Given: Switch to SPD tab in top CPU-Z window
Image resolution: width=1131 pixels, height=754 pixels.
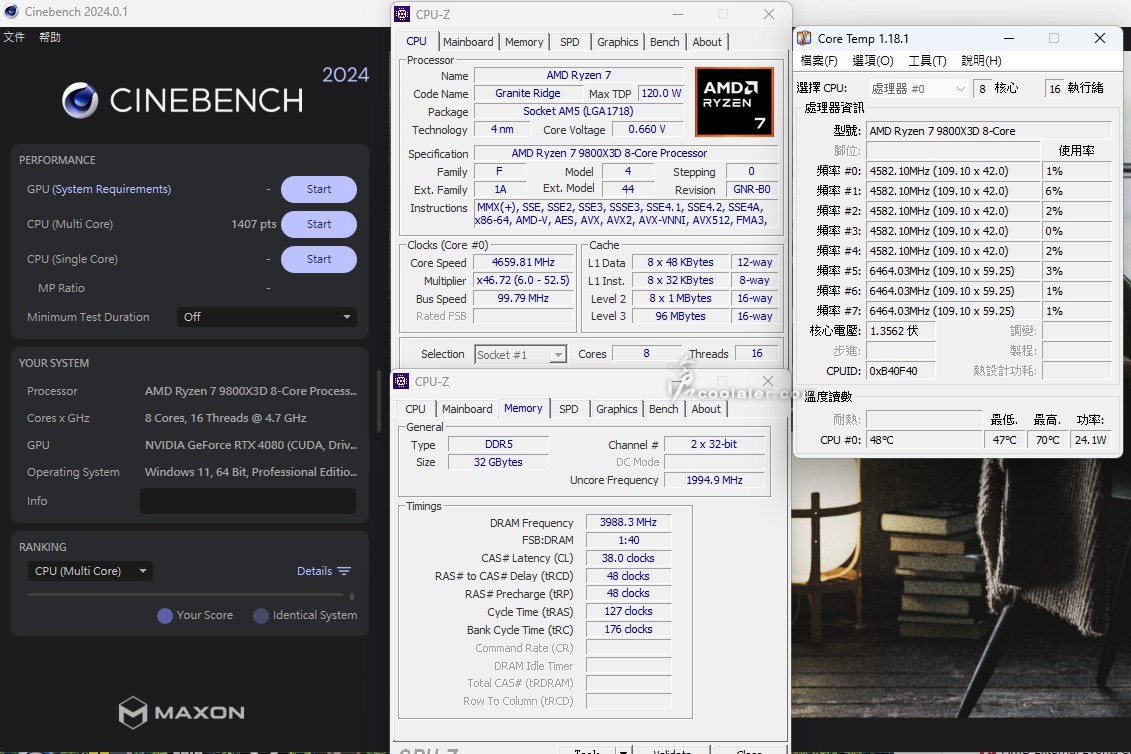Looking at the screenshot, I should pyautogui.click(x=570, y=42).
